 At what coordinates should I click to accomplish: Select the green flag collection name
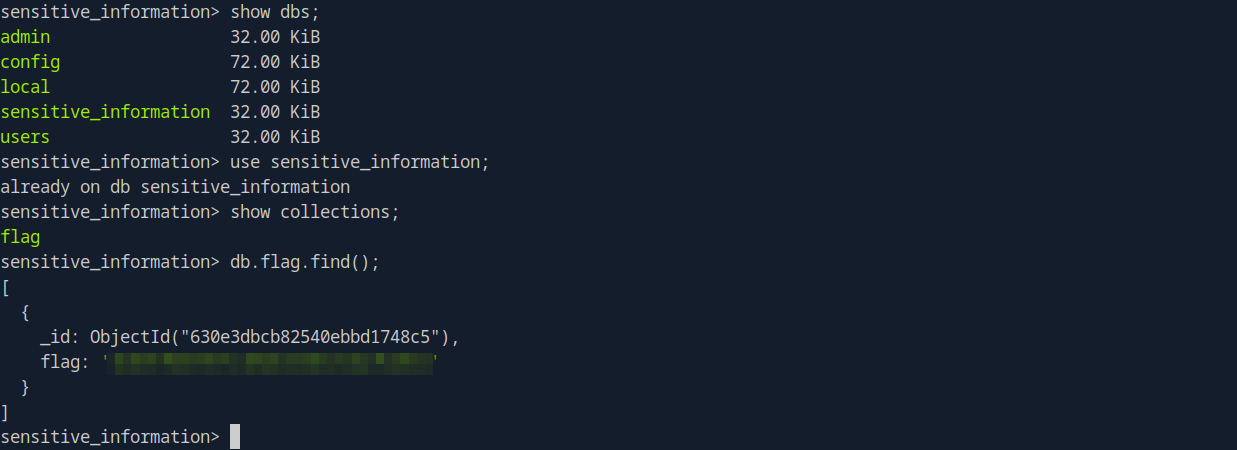20,237
